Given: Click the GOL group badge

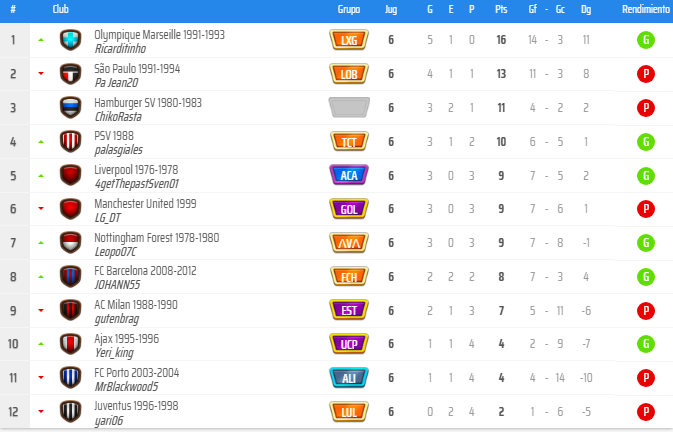Looking at the screenshot, I should 349,208.
